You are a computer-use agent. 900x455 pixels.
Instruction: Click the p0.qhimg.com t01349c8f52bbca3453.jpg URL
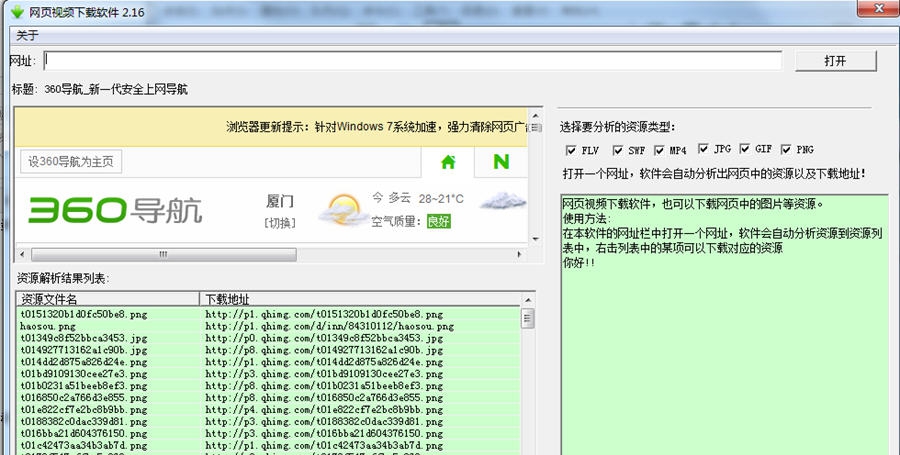tap(324, 339)
